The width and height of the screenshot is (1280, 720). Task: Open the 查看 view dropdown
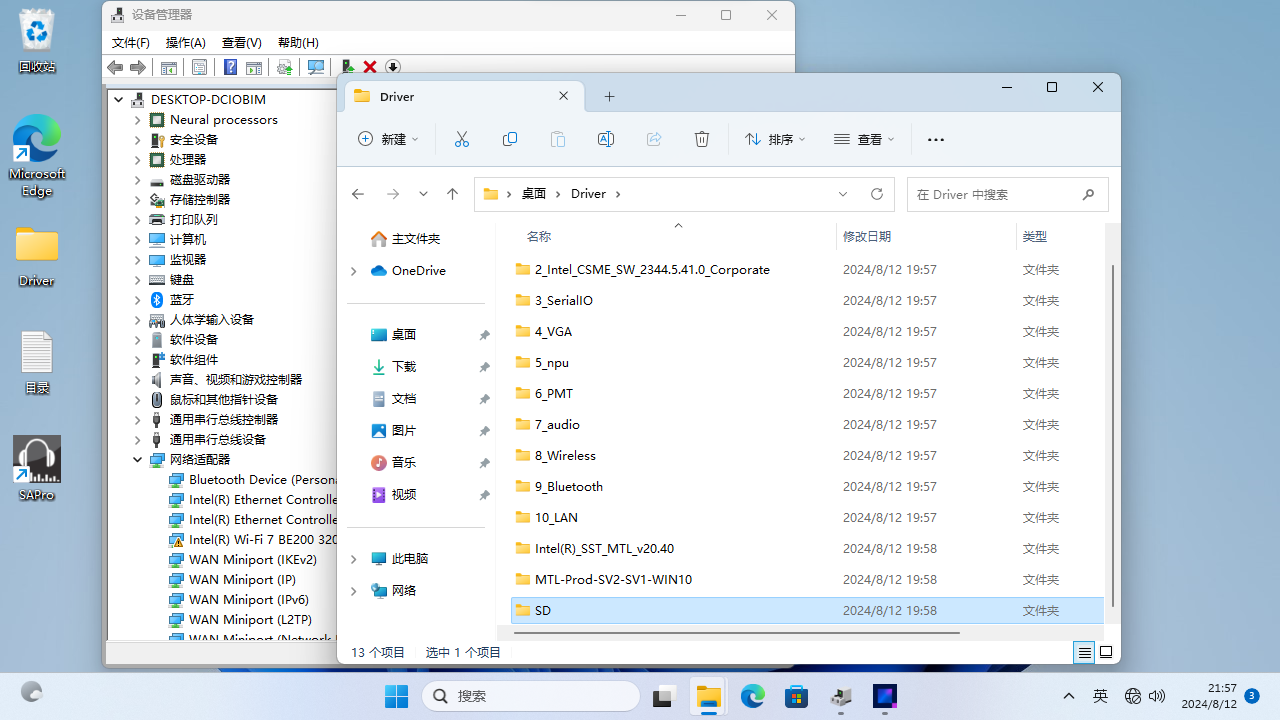(x=864, y=139)
